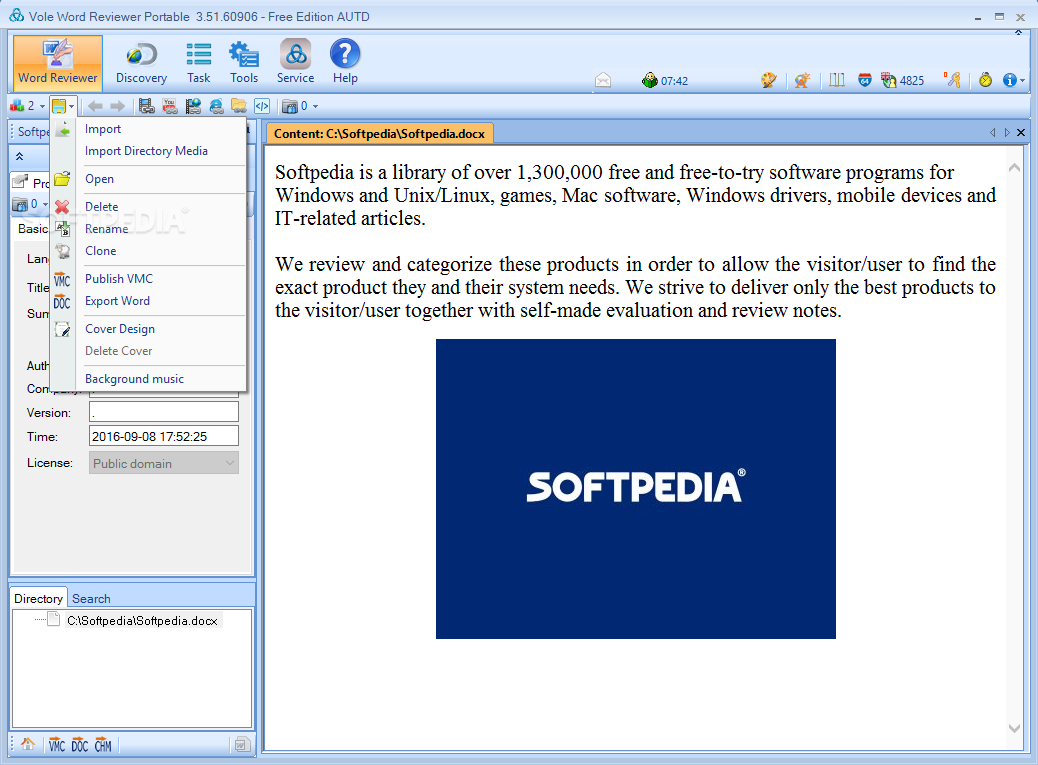Click the CHM export icon in bottom toolbar
Screen dimensions: 1038x765
coord(103,745)
